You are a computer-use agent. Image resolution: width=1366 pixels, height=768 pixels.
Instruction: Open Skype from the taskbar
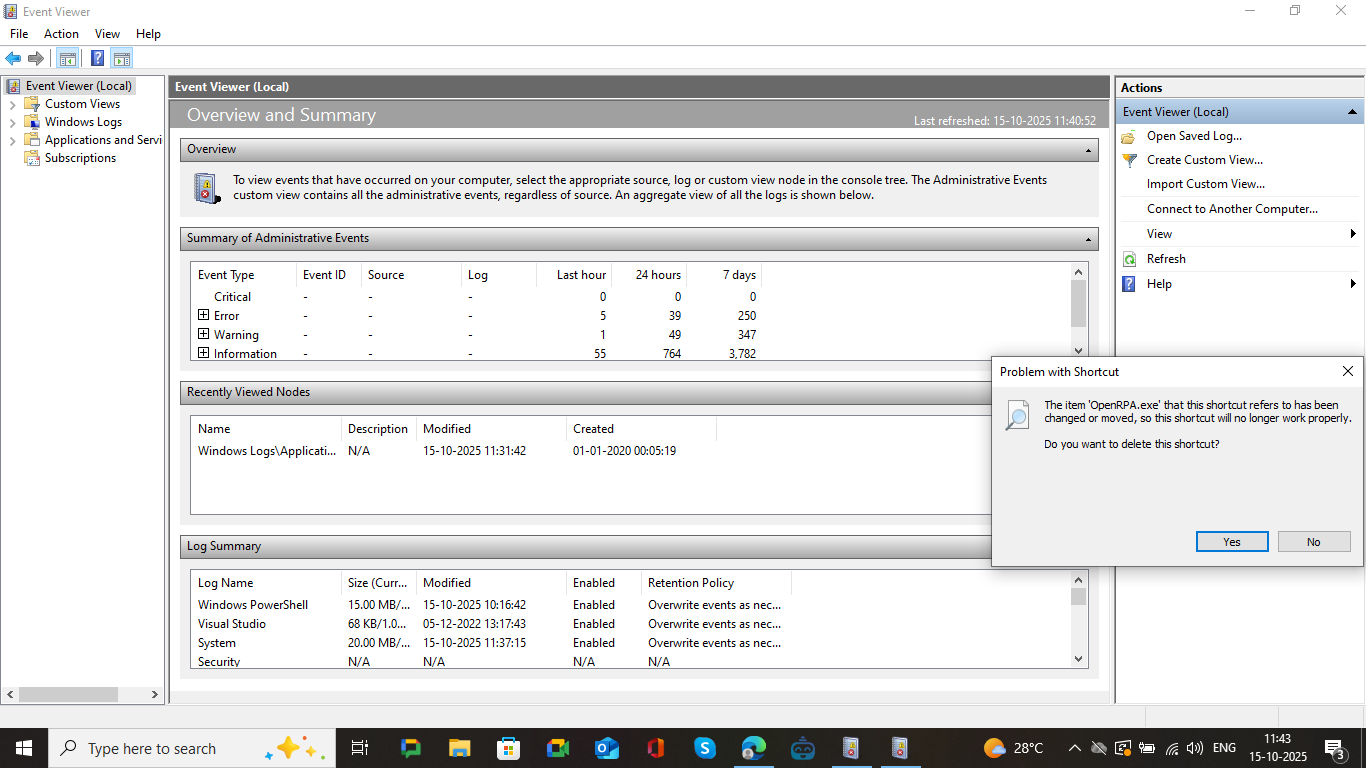click(705, 748)
